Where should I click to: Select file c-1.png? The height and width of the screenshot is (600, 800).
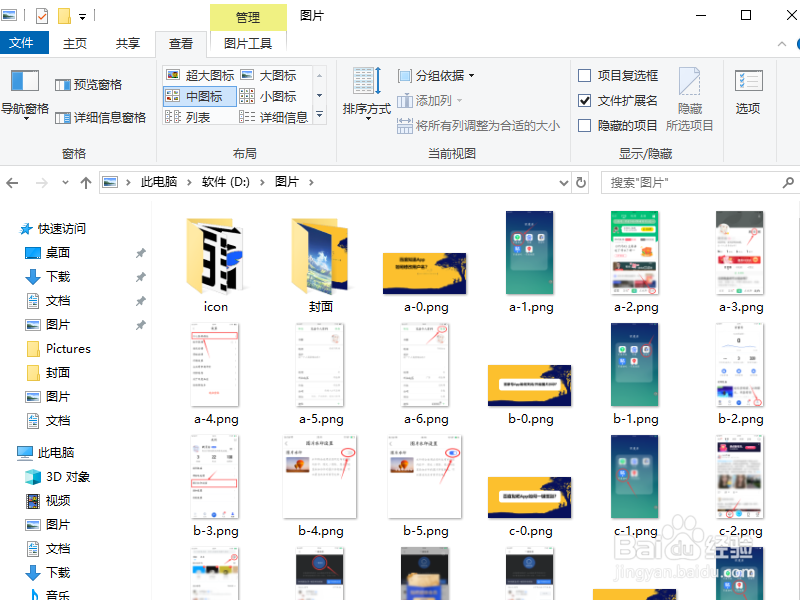pos(635,486)
